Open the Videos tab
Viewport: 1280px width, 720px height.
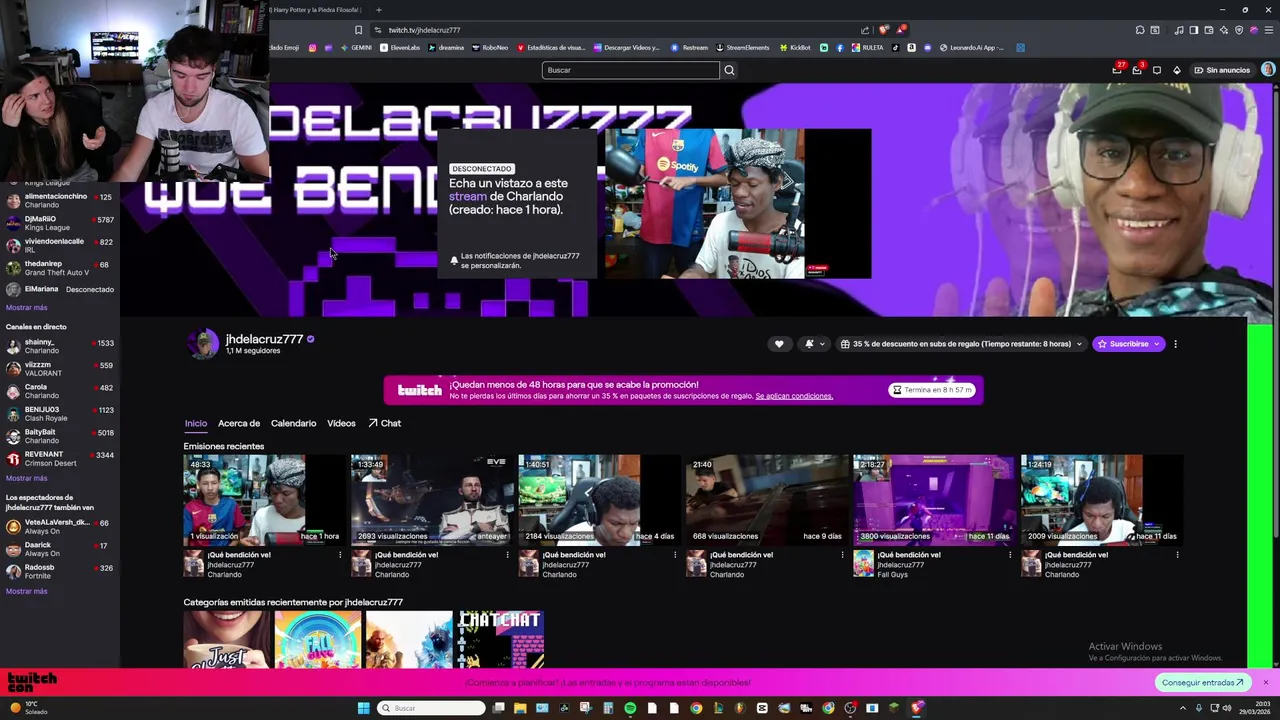(341, 423)
